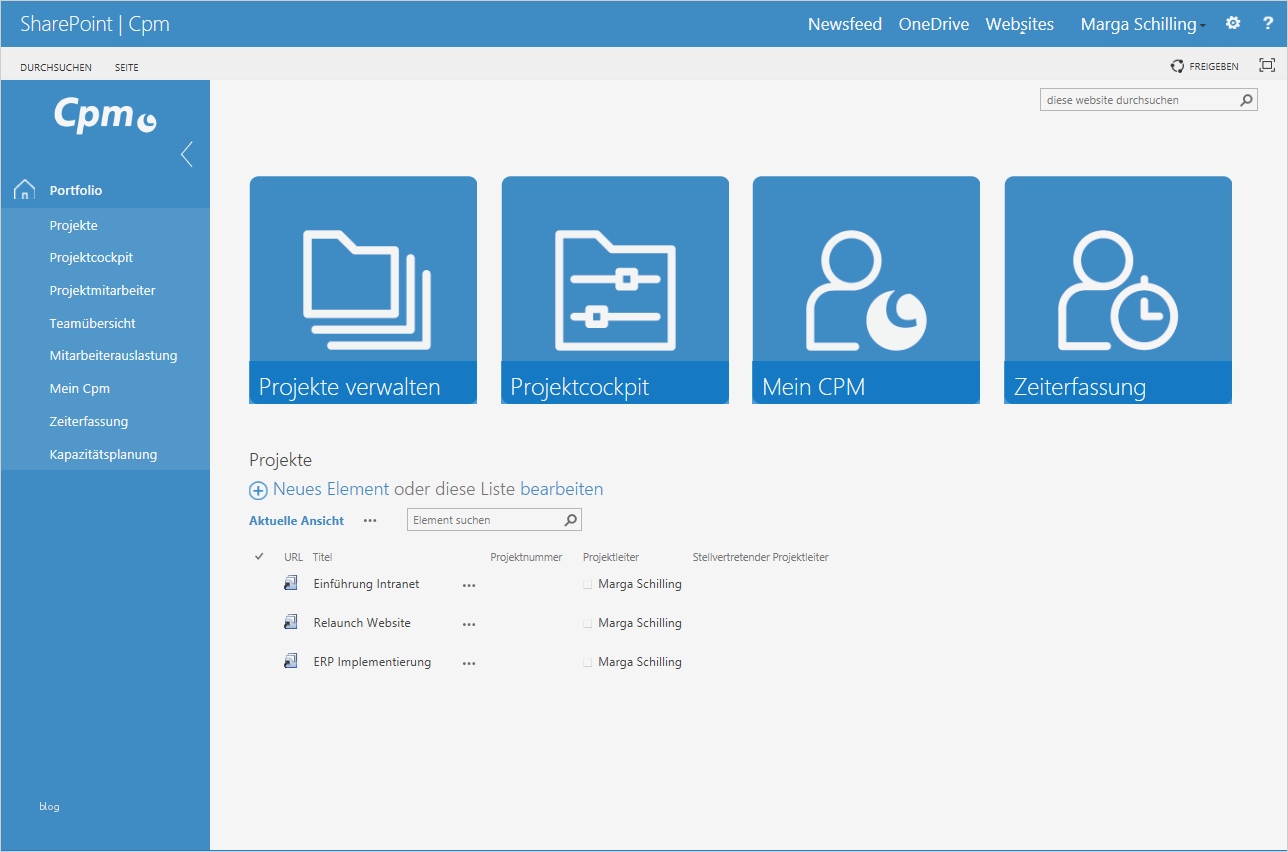
Task: Click URL icon for Relaunch Website
Action: pos(291,622)
